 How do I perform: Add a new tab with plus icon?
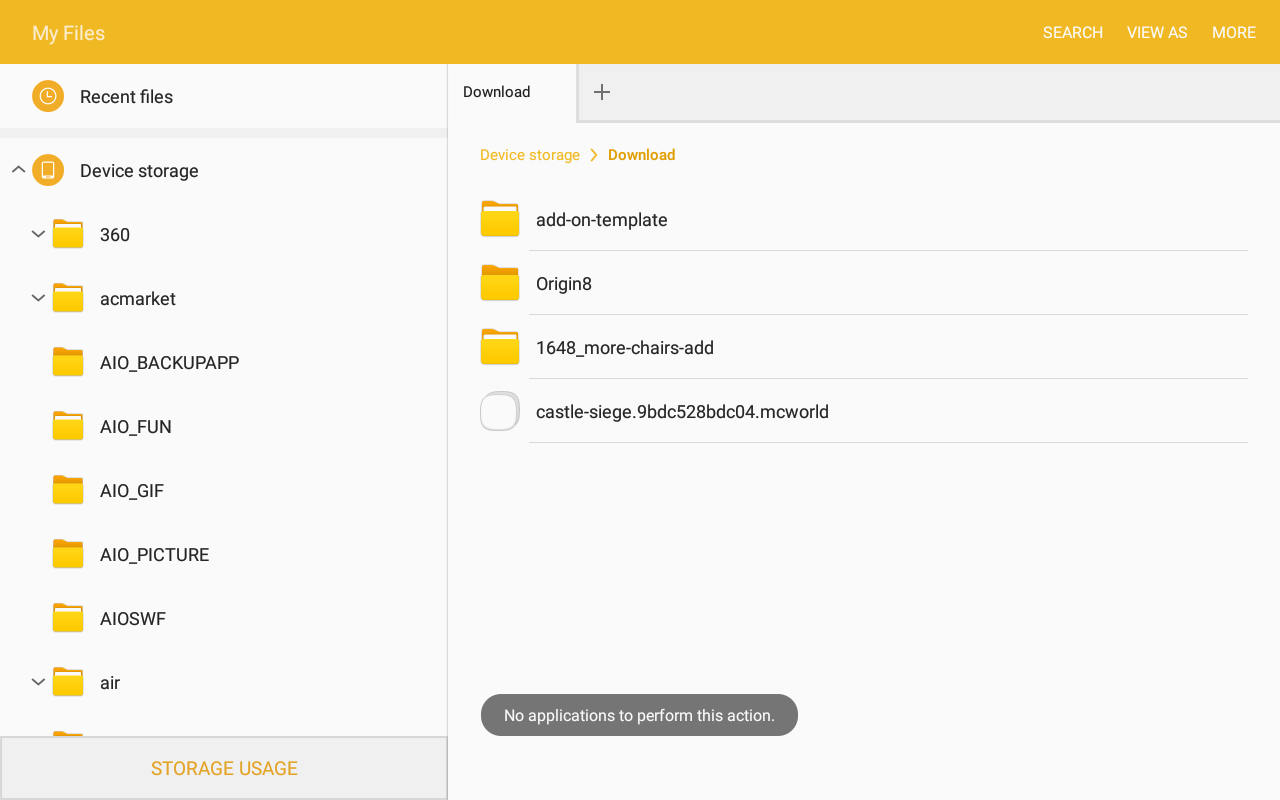pos(602,92)
